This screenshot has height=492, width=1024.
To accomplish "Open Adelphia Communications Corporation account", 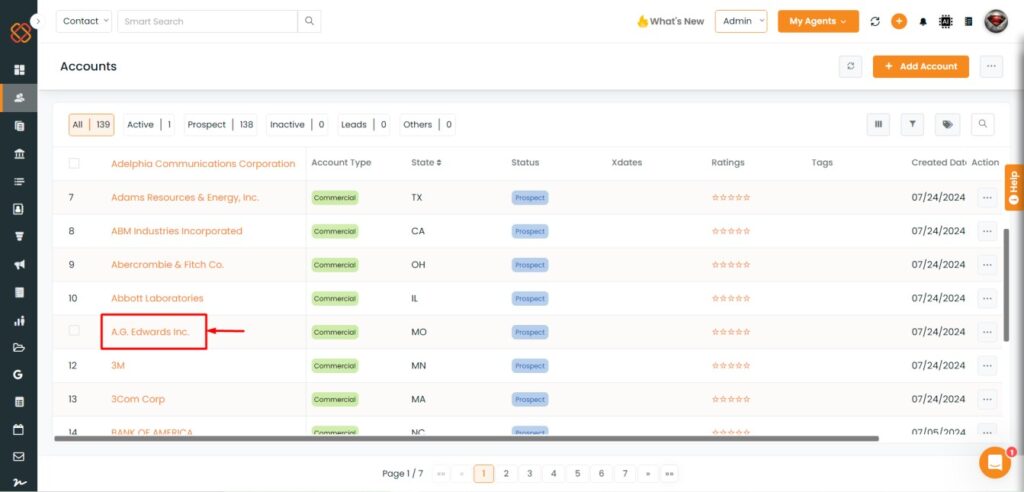I will [x=203, y=163].
